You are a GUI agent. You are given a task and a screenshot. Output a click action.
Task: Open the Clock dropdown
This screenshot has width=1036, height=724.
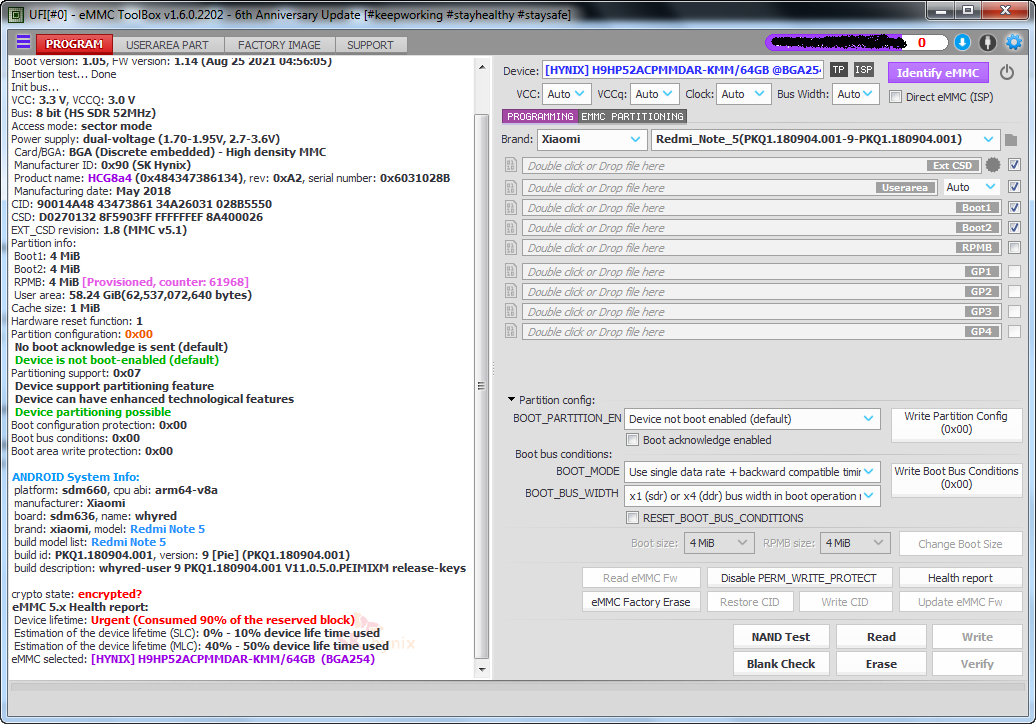743,94
